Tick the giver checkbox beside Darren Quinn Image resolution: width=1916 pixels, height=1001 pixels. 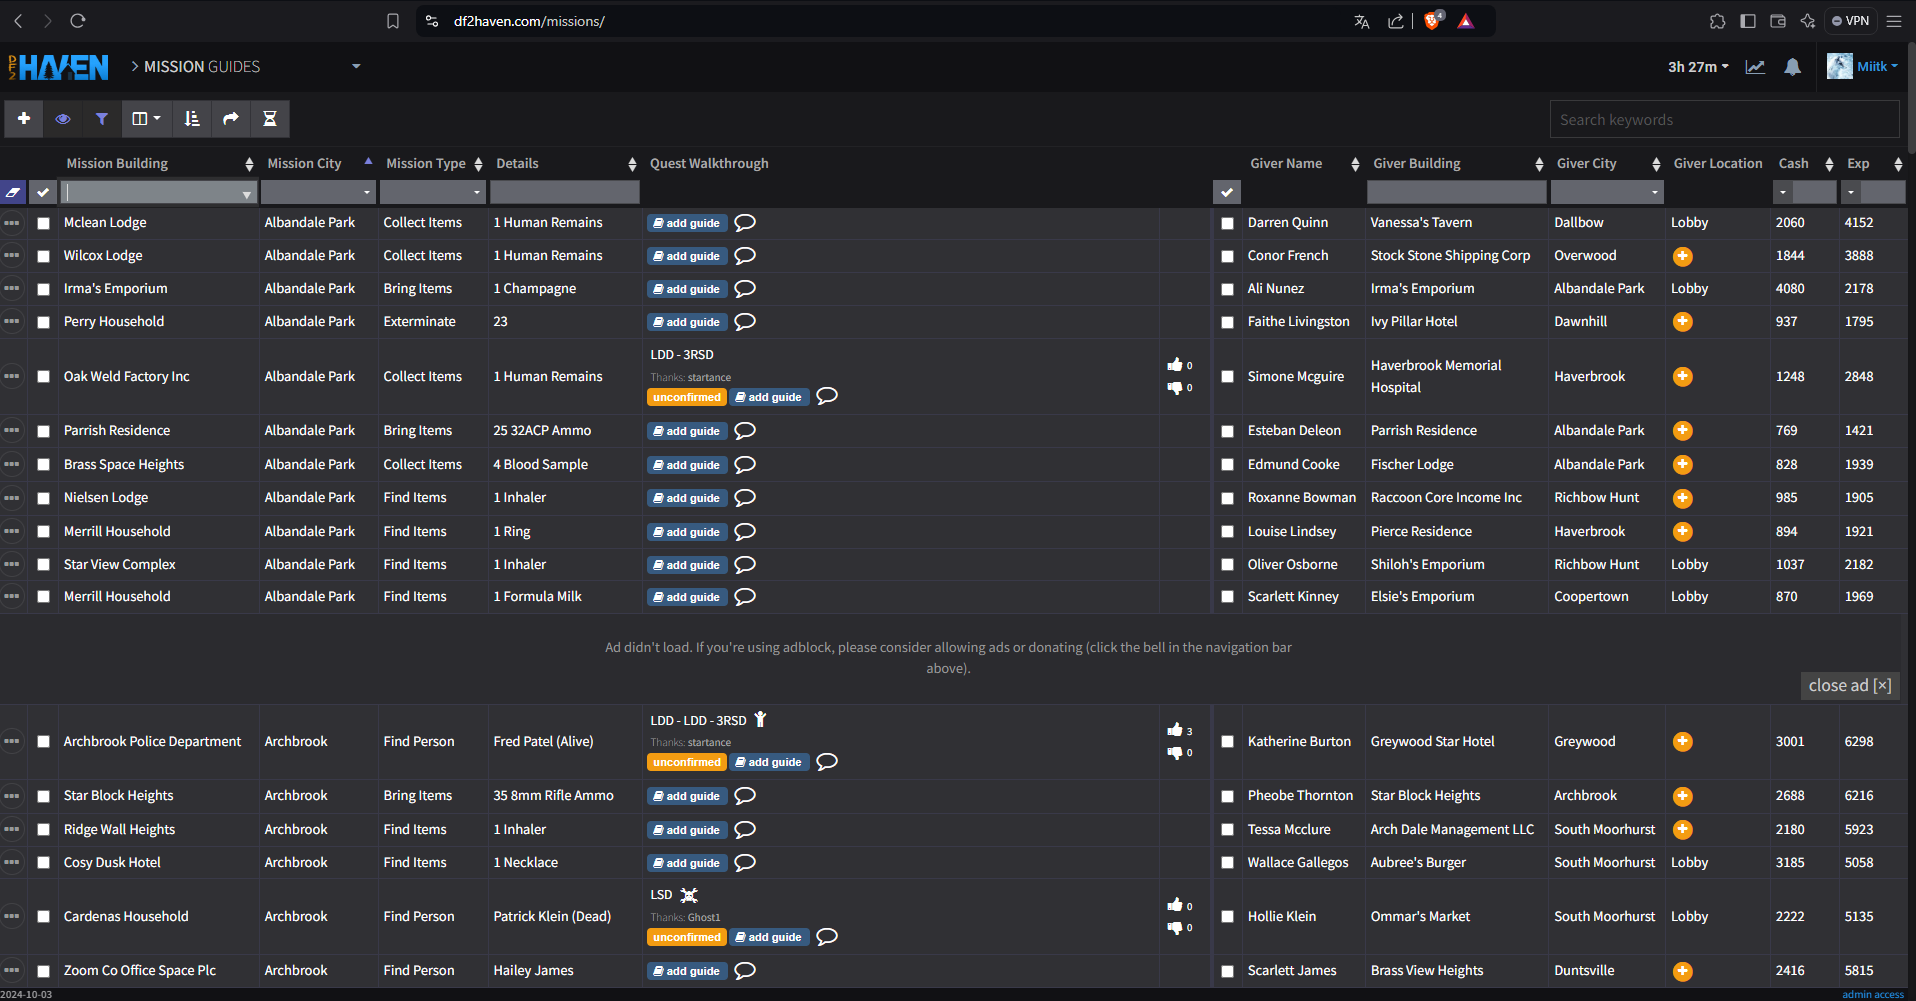point(1227,223)
